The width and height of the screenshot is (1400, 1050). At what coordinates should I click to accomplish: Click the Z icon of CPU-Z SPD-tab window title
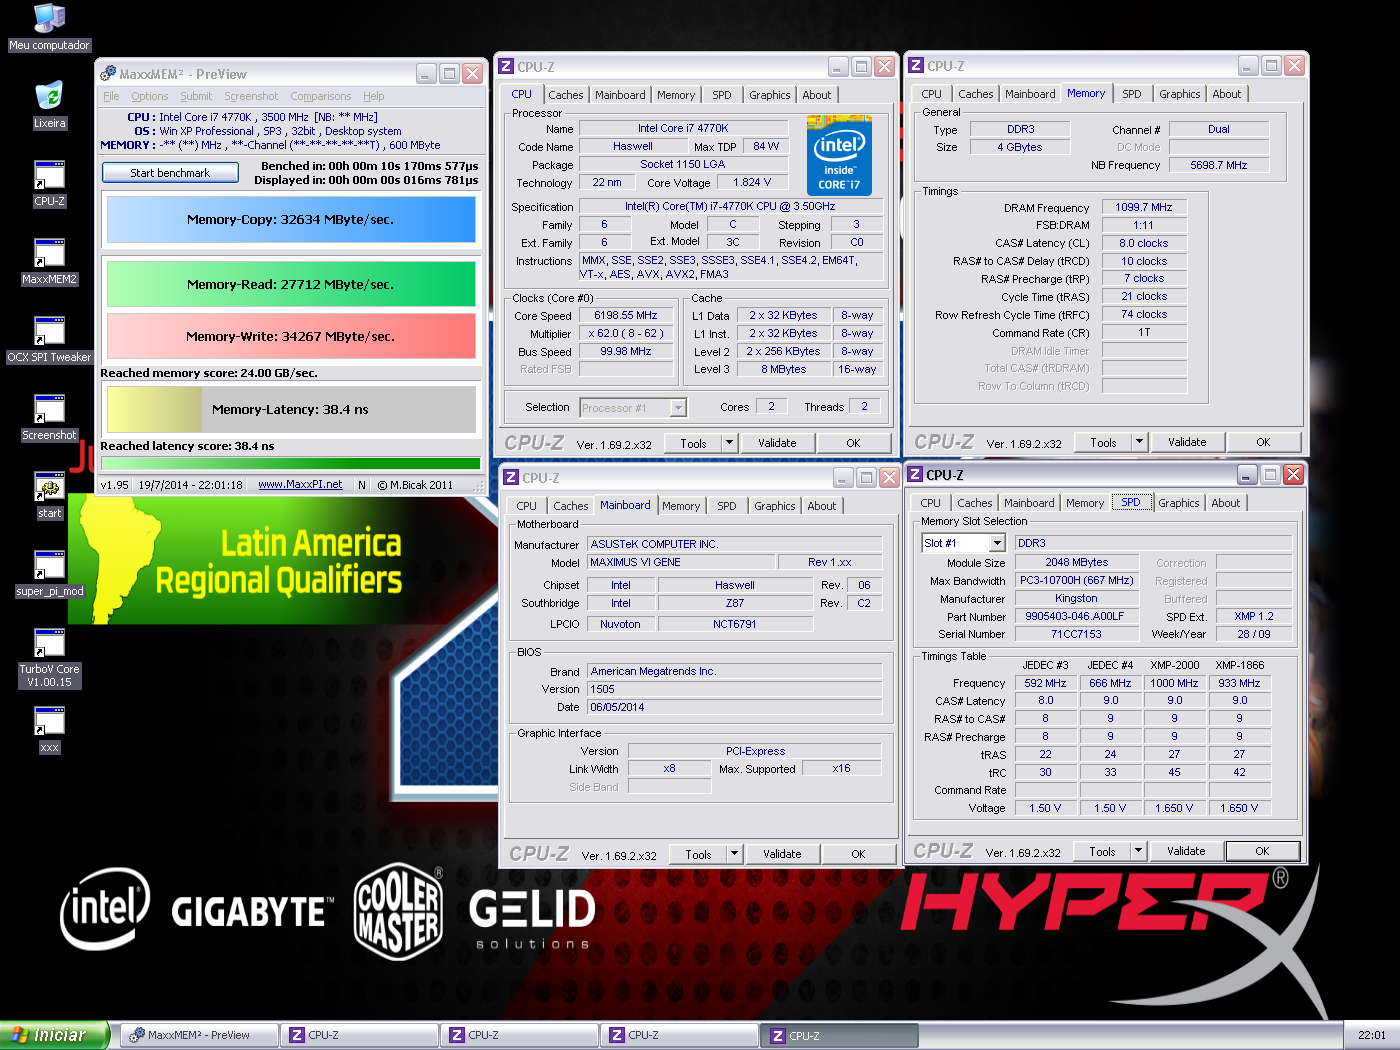click(x=915, y=475)
